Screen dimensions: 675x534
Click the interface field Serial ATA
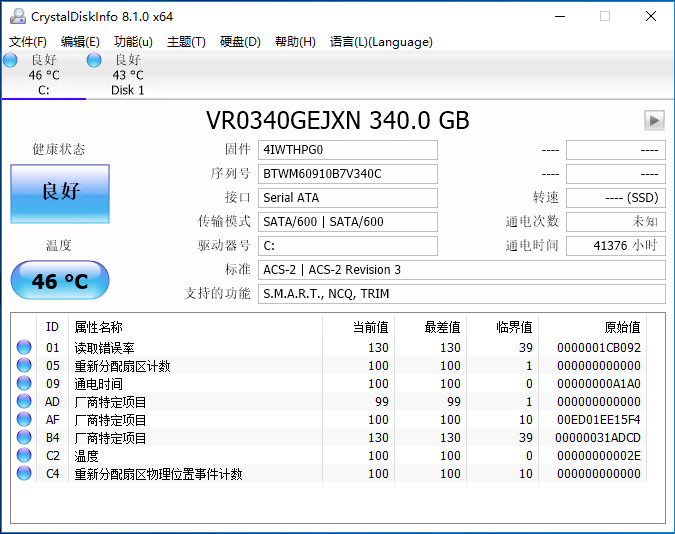[348, 198]
